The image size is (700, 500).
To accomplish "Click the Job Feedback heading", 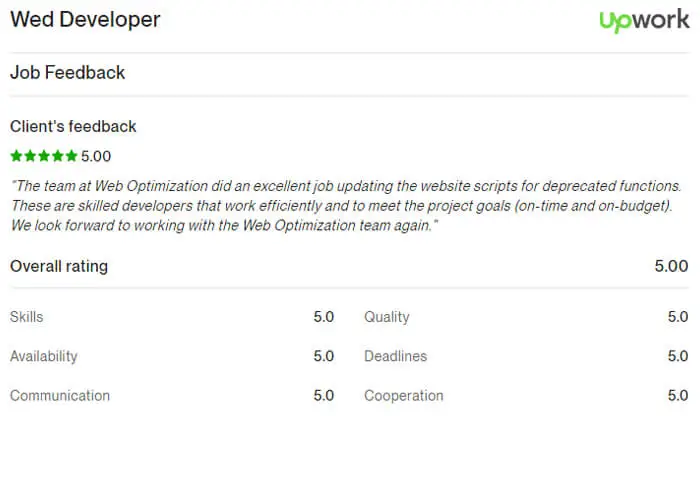I will pyautogui.click(x=67, y=72).
